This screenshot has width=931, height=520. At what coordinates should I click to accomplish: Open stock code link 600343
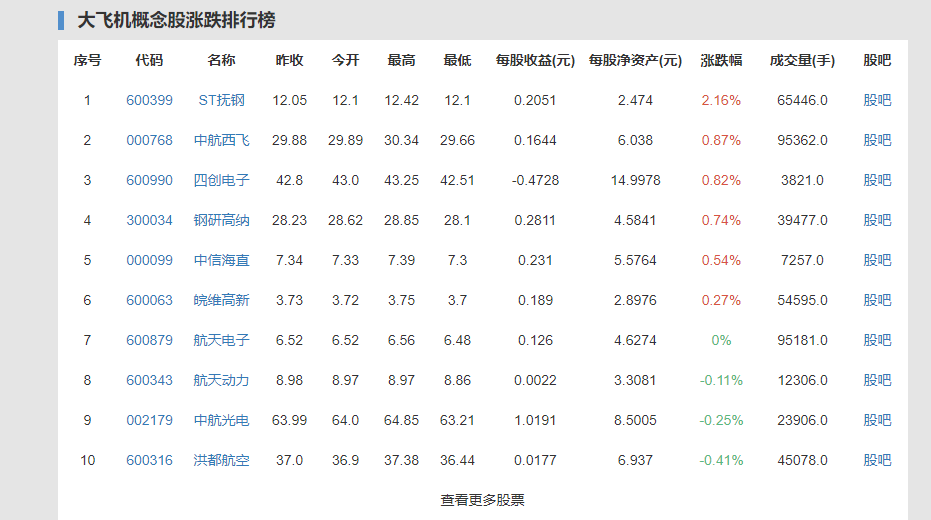(149, 380)
